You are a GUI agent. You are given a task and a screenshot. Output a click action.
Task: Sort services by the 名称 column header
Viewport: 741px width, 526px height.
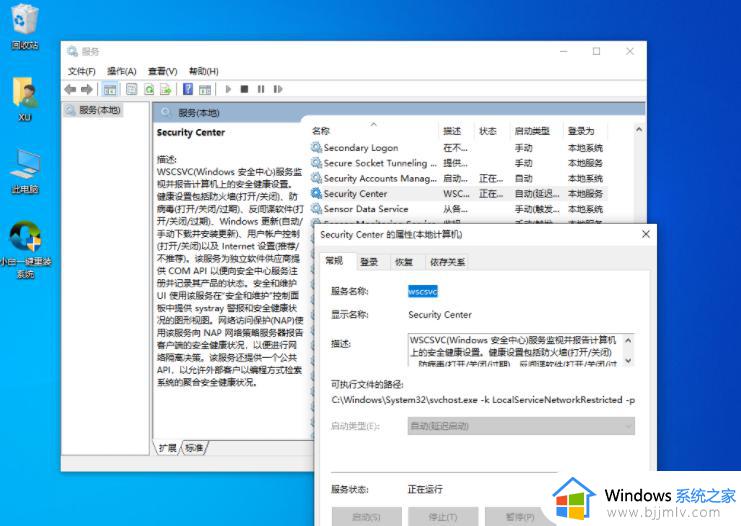(x=373, y=131)
